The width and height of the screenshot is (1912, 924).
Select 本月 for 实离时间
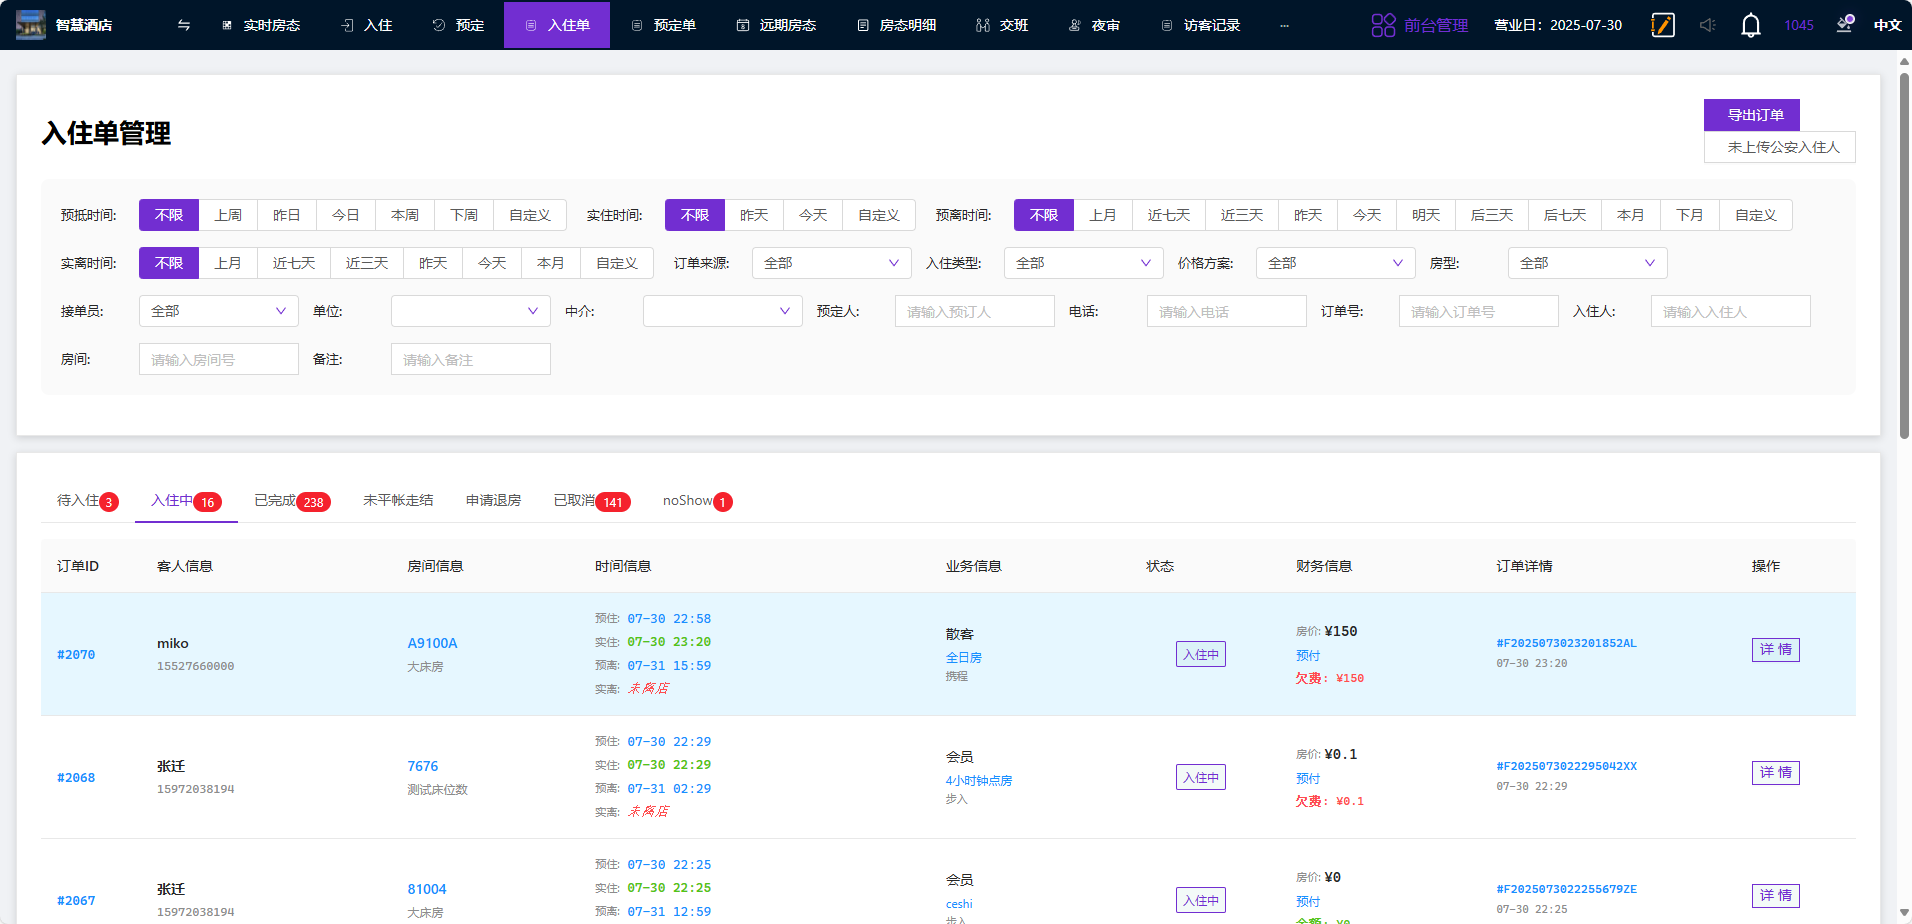pos(551,263)
